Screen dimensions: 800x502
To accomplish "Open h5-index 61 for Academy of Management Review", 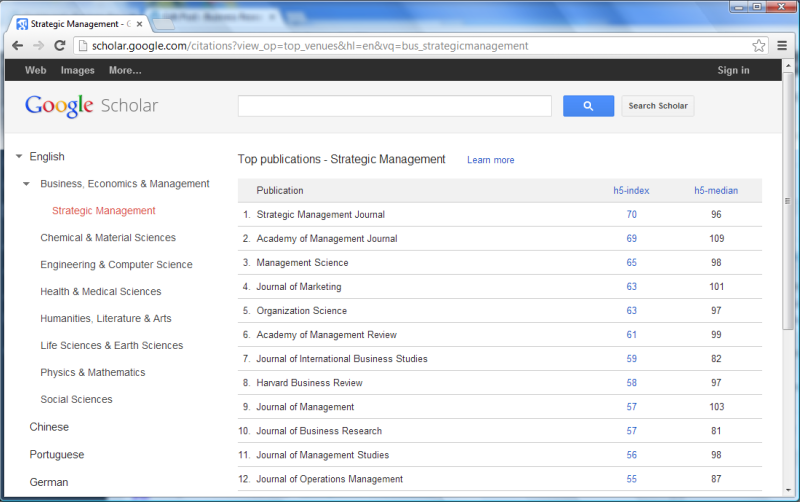I will [x=632, y=335].
